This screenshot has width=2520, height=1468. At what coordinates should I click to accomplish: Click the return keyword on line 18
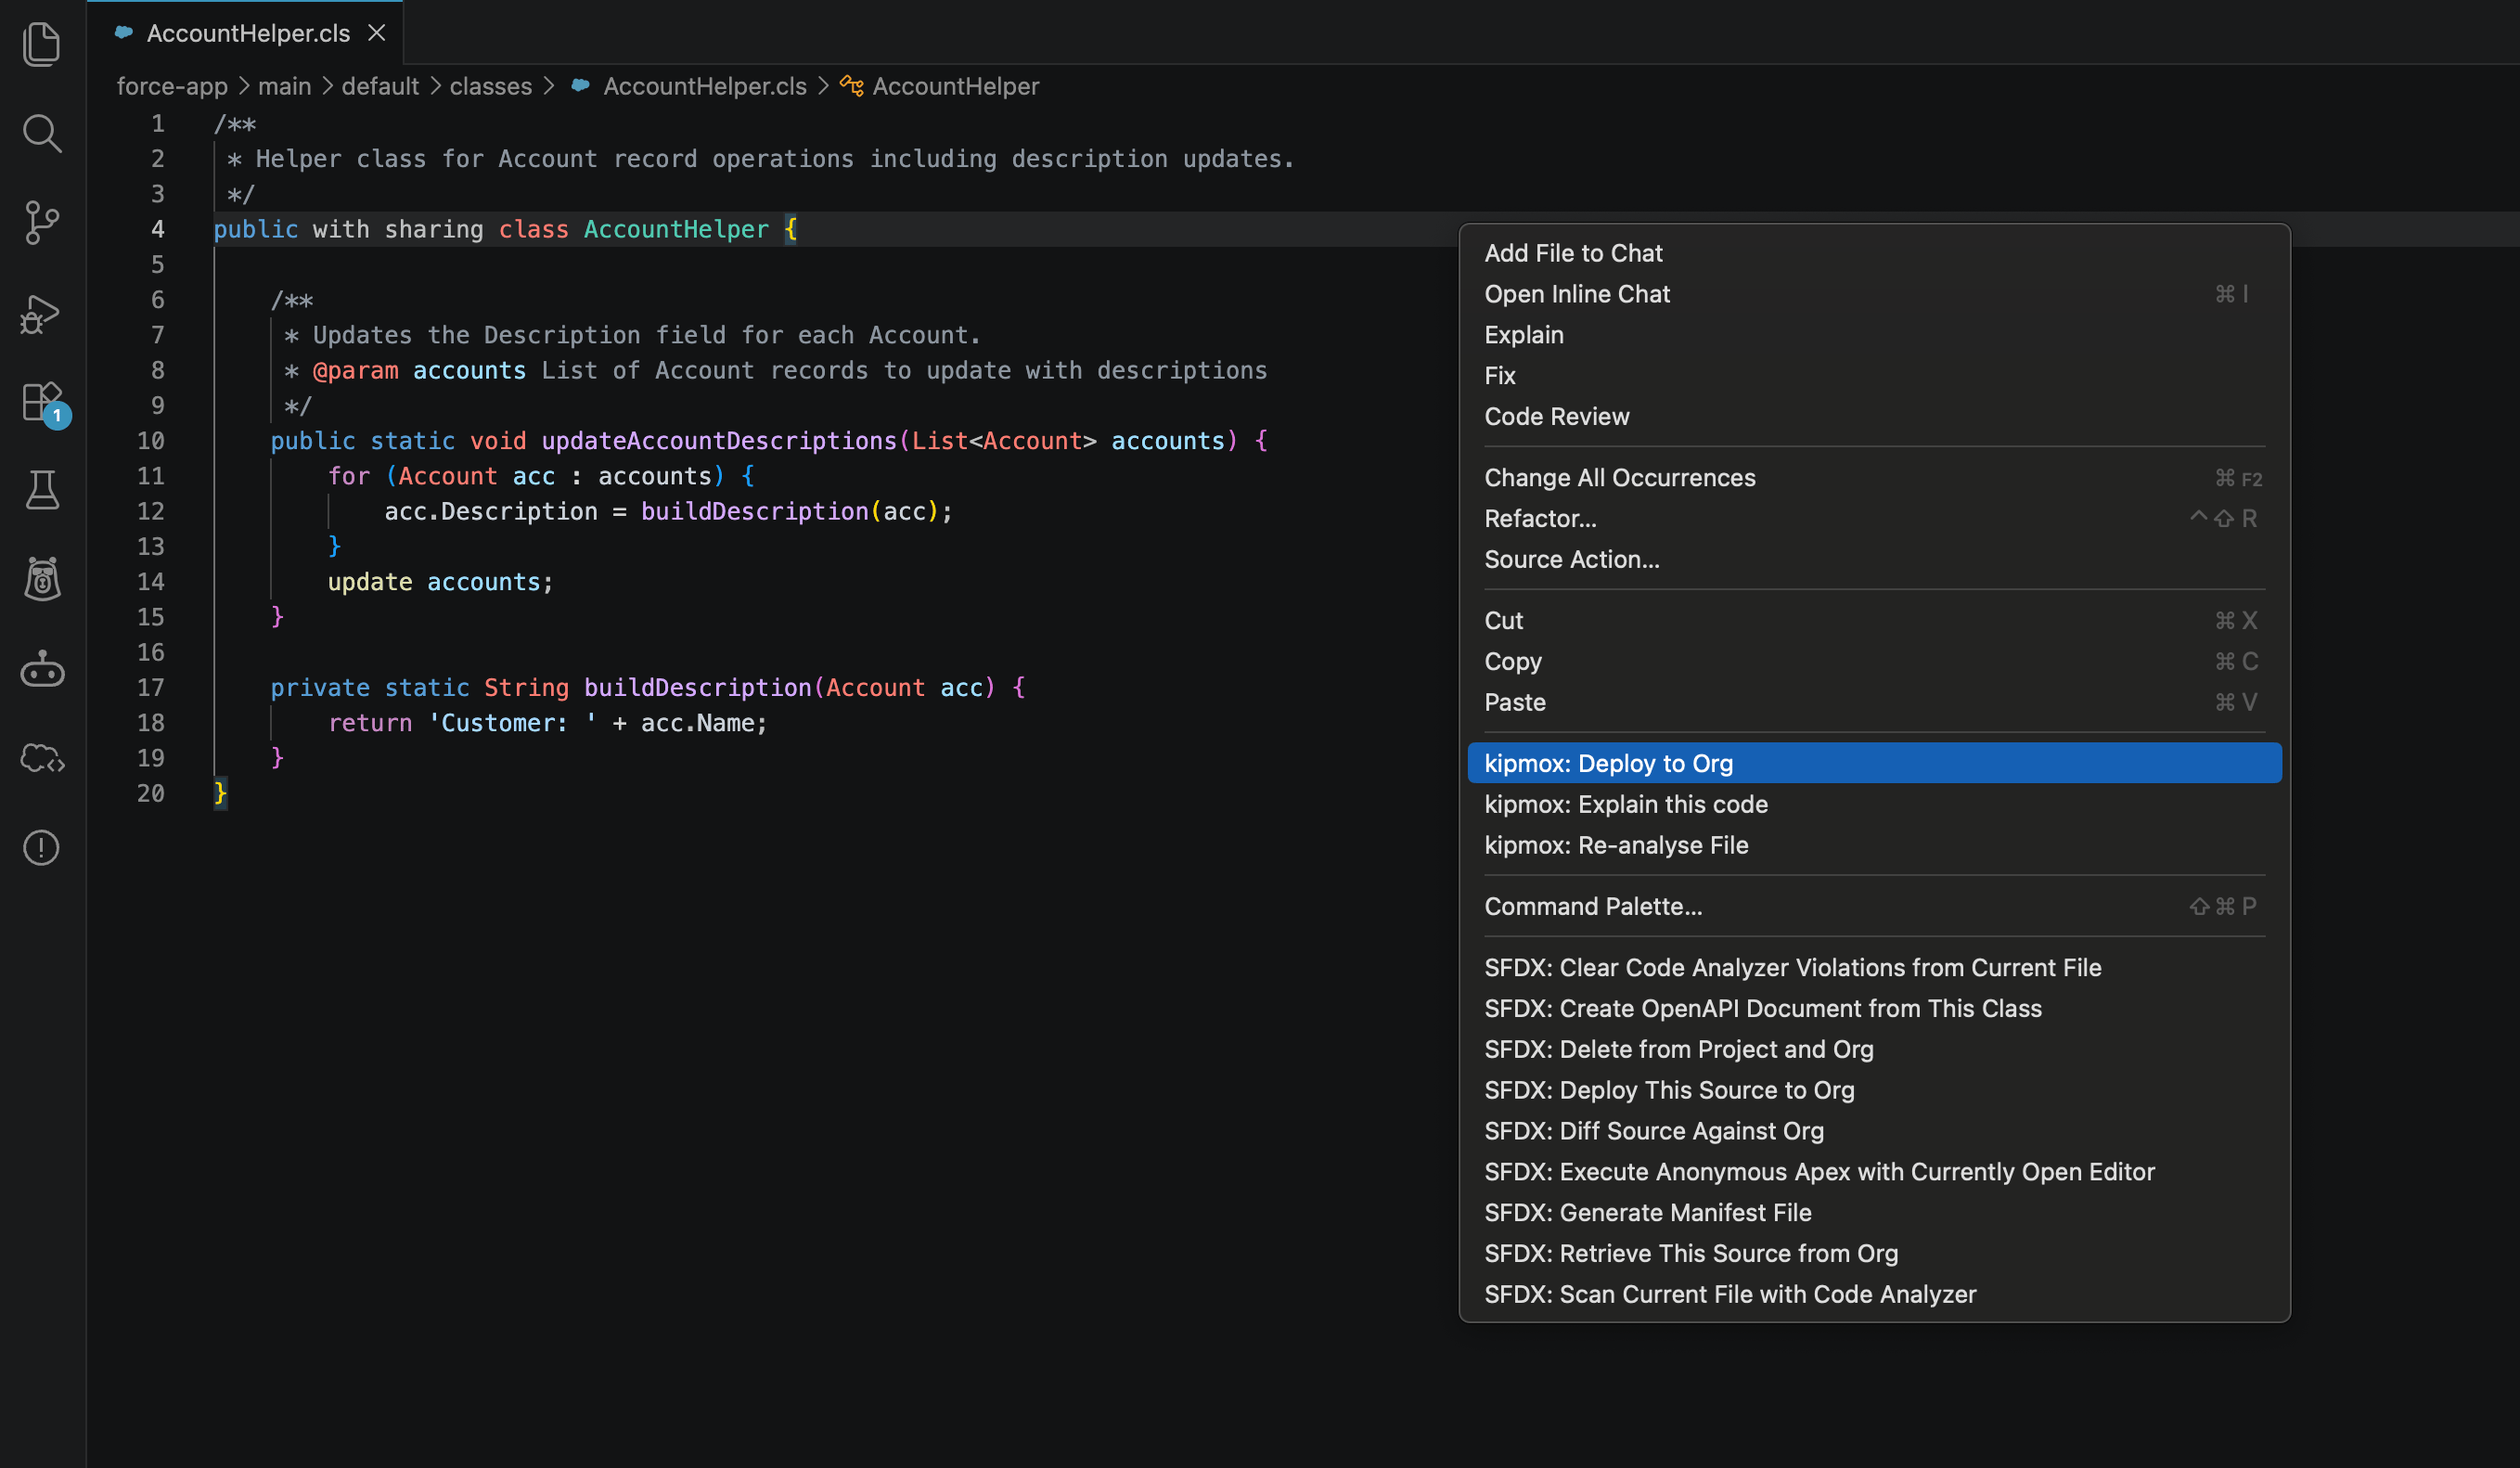(370, 724)
